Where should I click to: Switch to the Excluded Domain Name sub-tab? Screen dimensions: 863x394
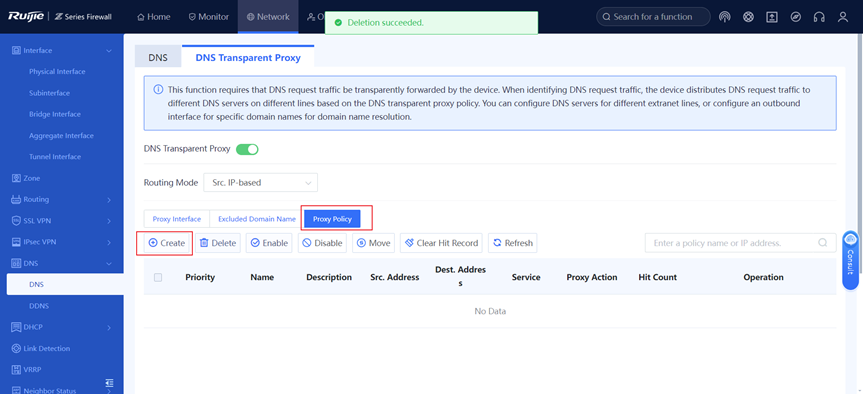(257, 219)
